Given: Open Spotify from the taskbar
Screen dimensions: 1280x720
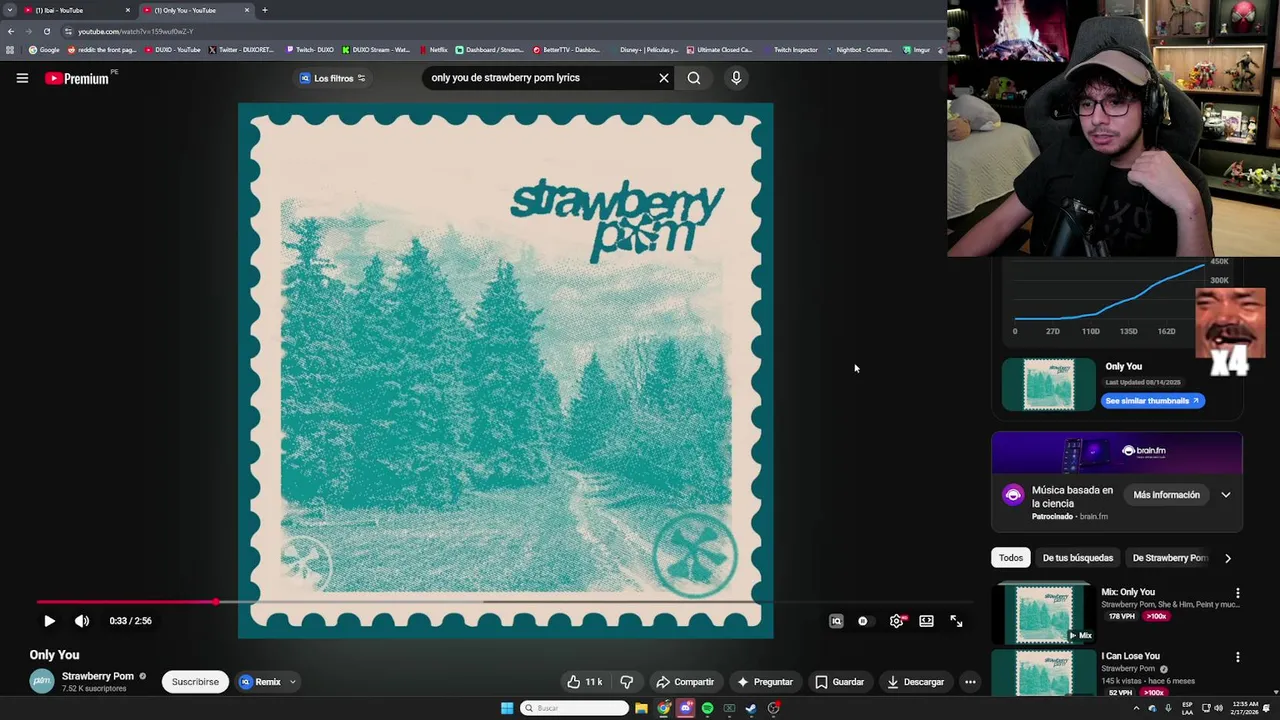Looking at the screenshot, I should pos(707,708).
